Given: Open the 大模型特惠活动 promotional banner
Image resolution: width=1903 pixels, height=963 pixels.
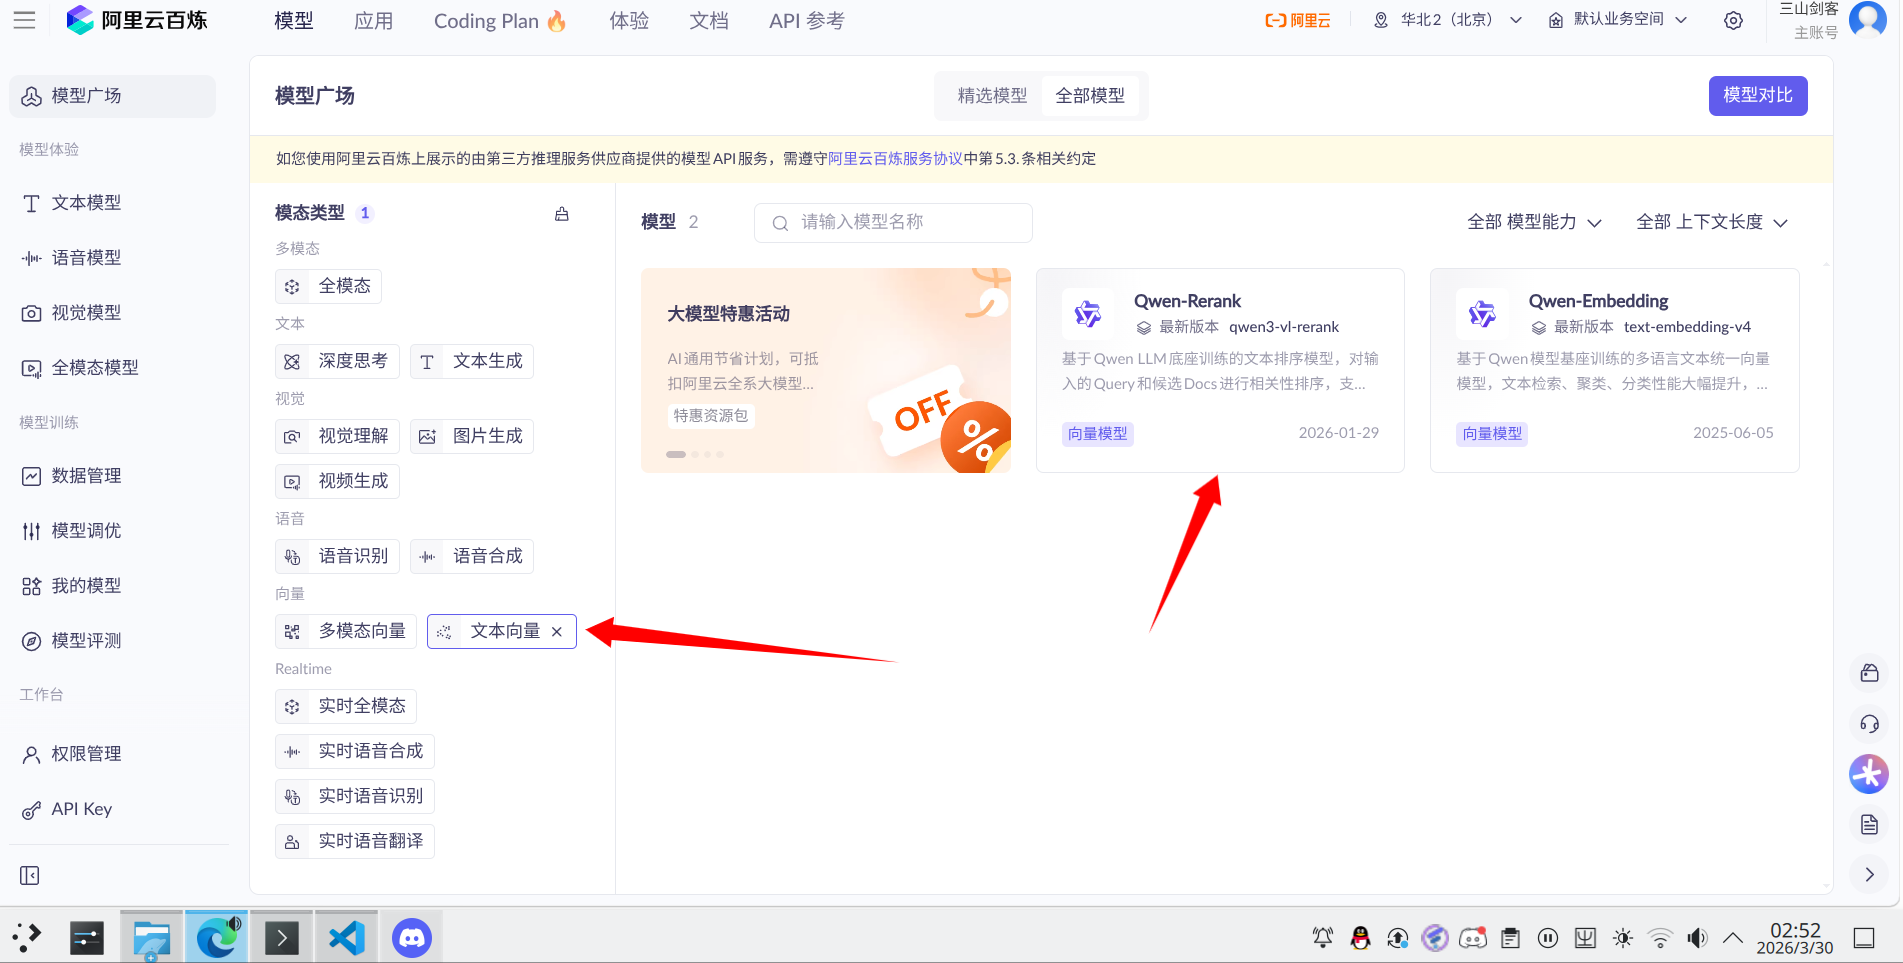Looking at the screenshot, I should tap(826, 370).
